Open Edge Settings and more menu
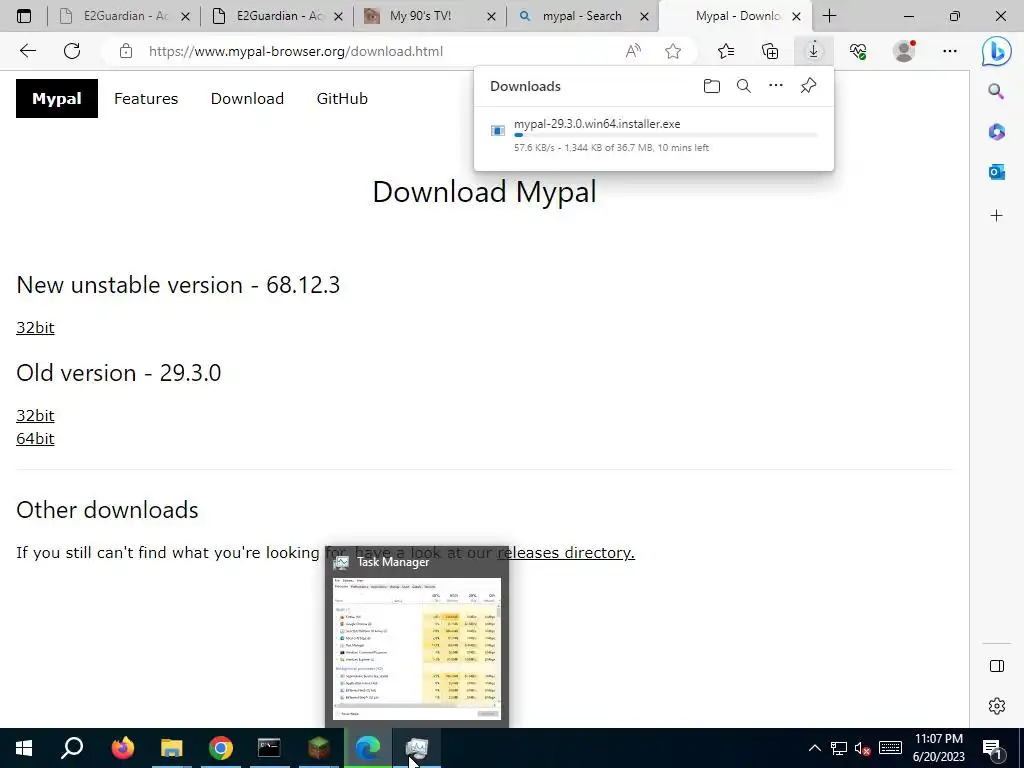 950,51
